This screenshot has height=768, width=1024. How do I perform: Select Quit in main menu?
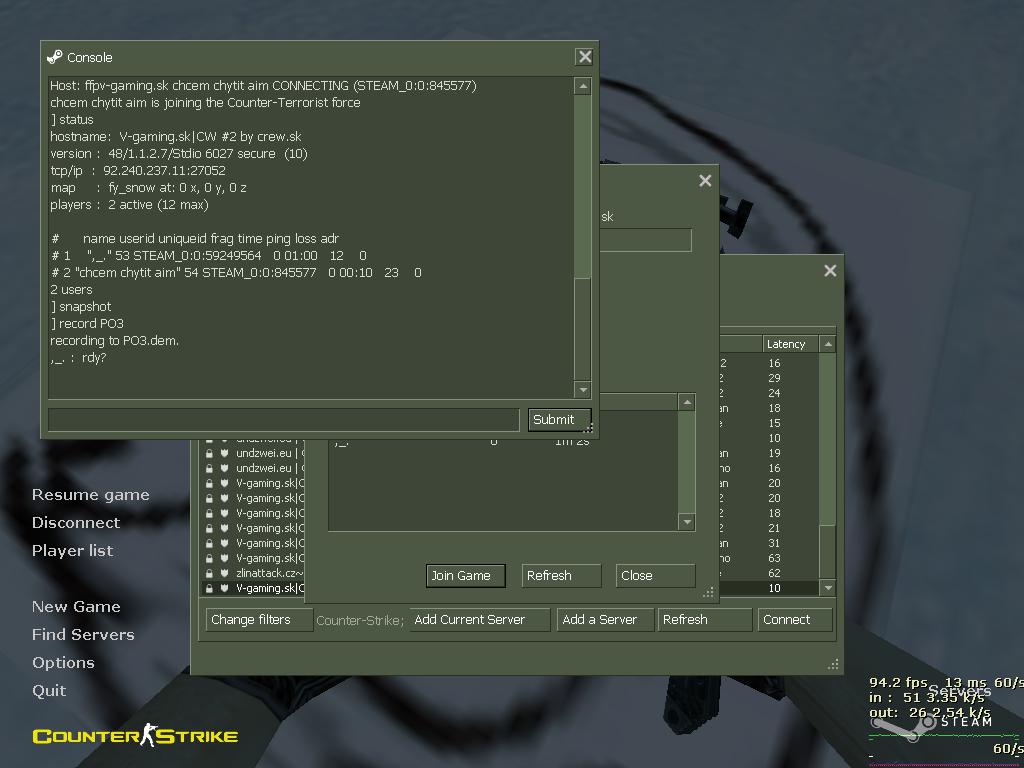(x=49, y=691)
